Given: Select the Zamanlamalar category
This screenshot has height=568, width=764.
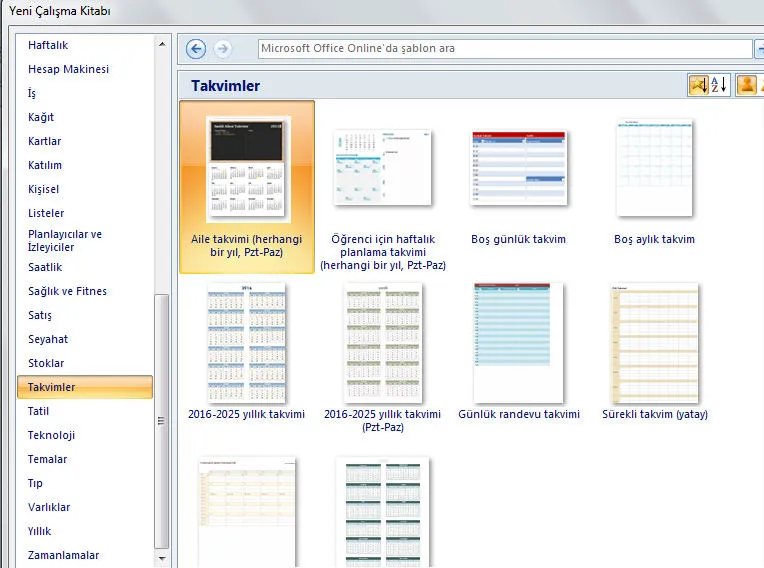Looking at the screenshot, I should (63, 555).
